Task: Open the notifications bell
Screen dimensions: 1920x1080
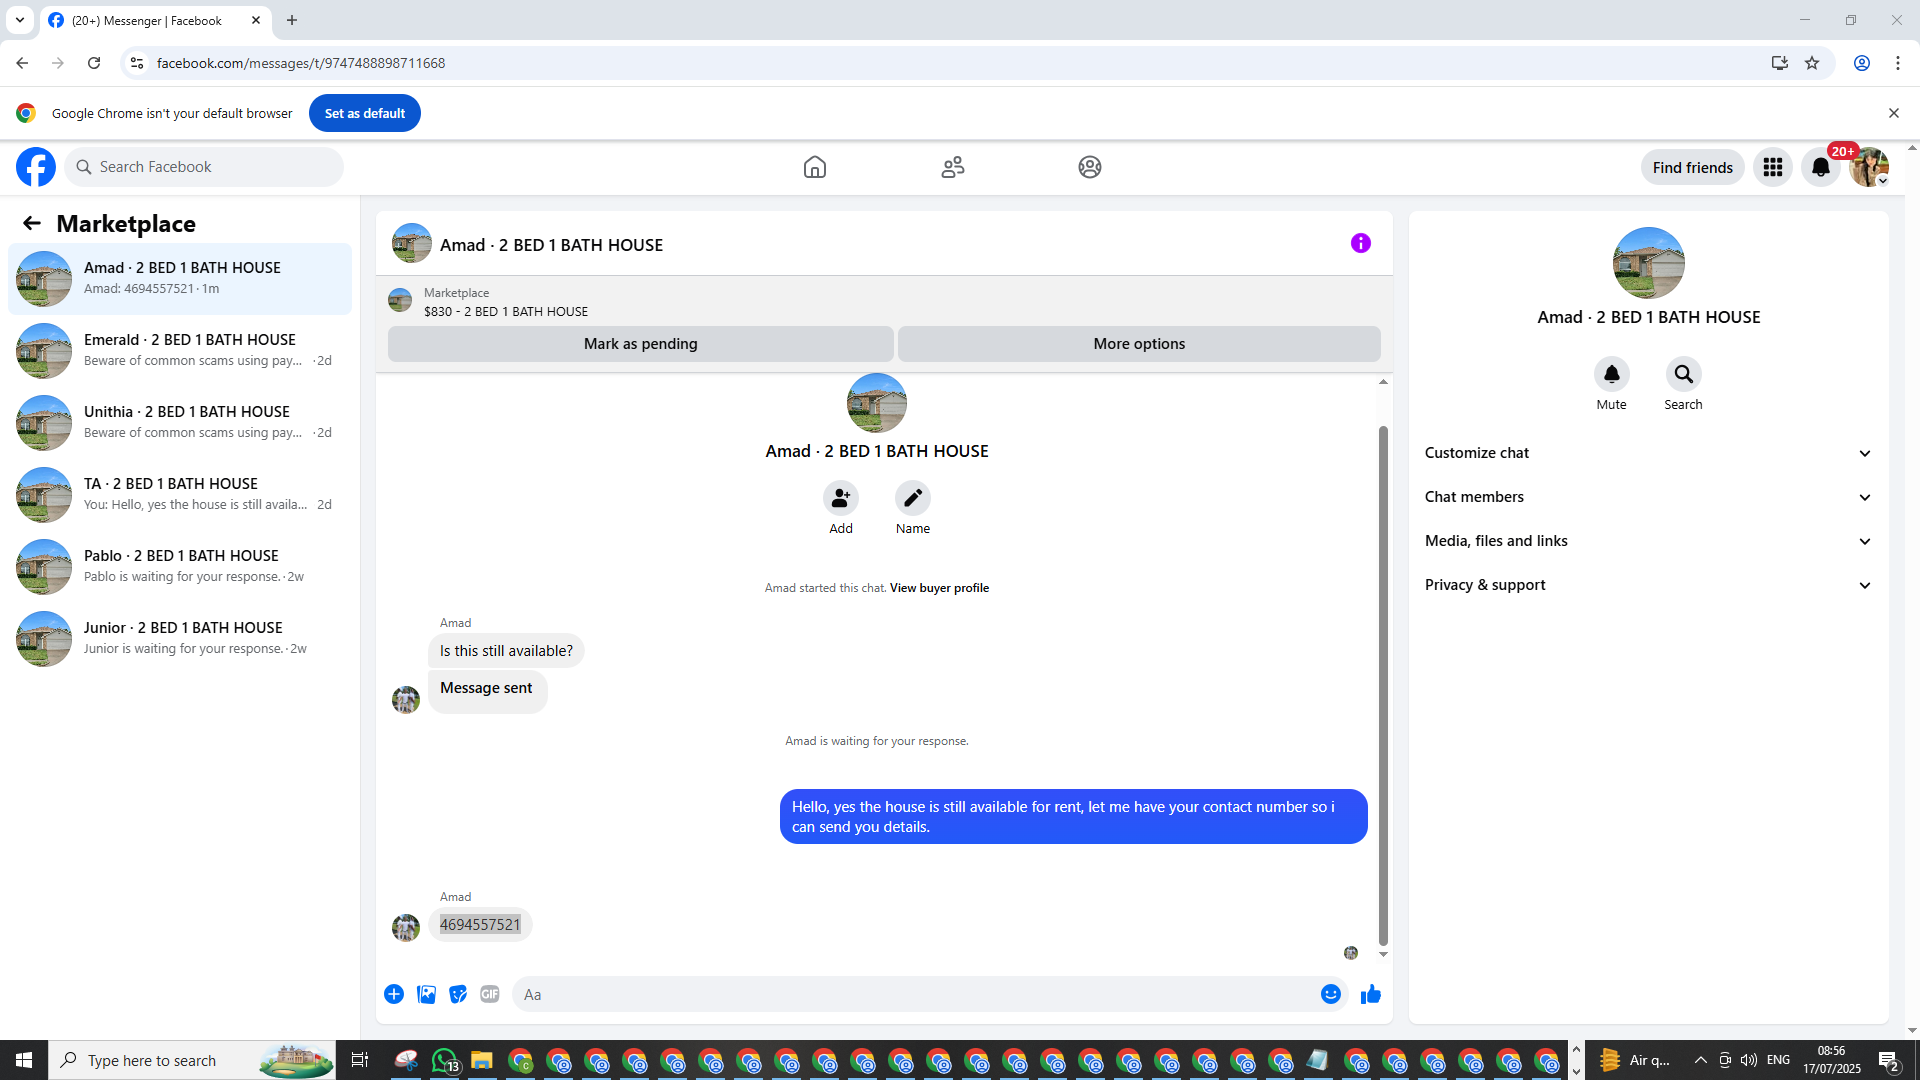Action: point(1821,167)
